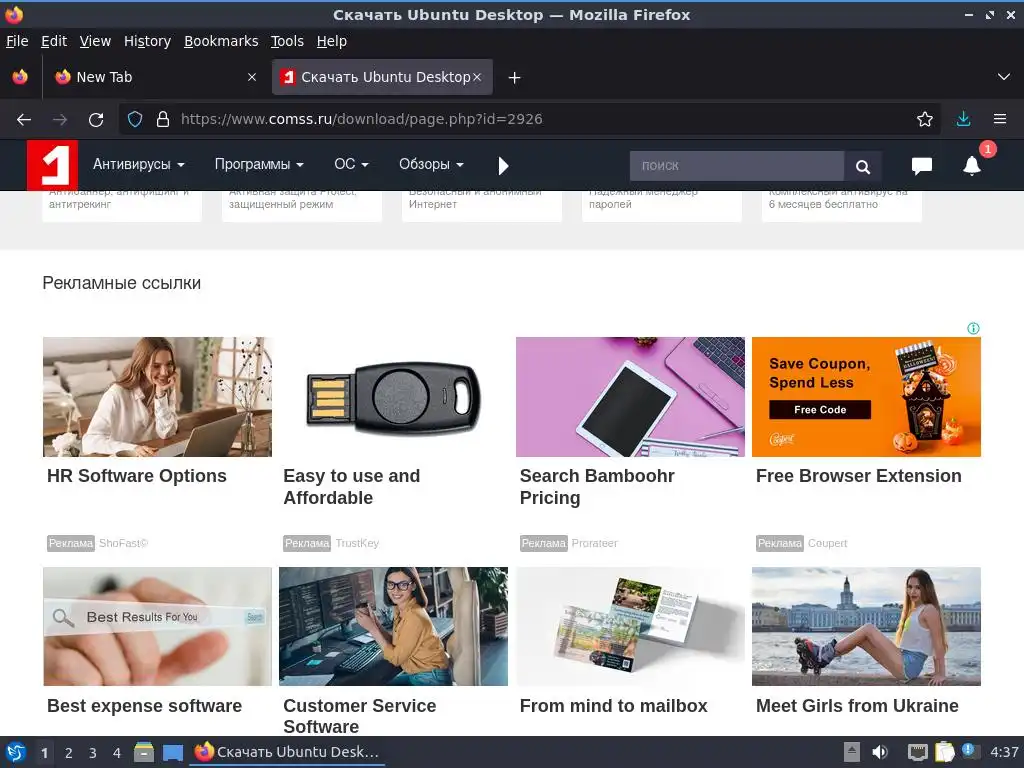Switch to workspace 3 in taskbar
The width and height of the screenshot is (1024, 768).
[93, 753]
